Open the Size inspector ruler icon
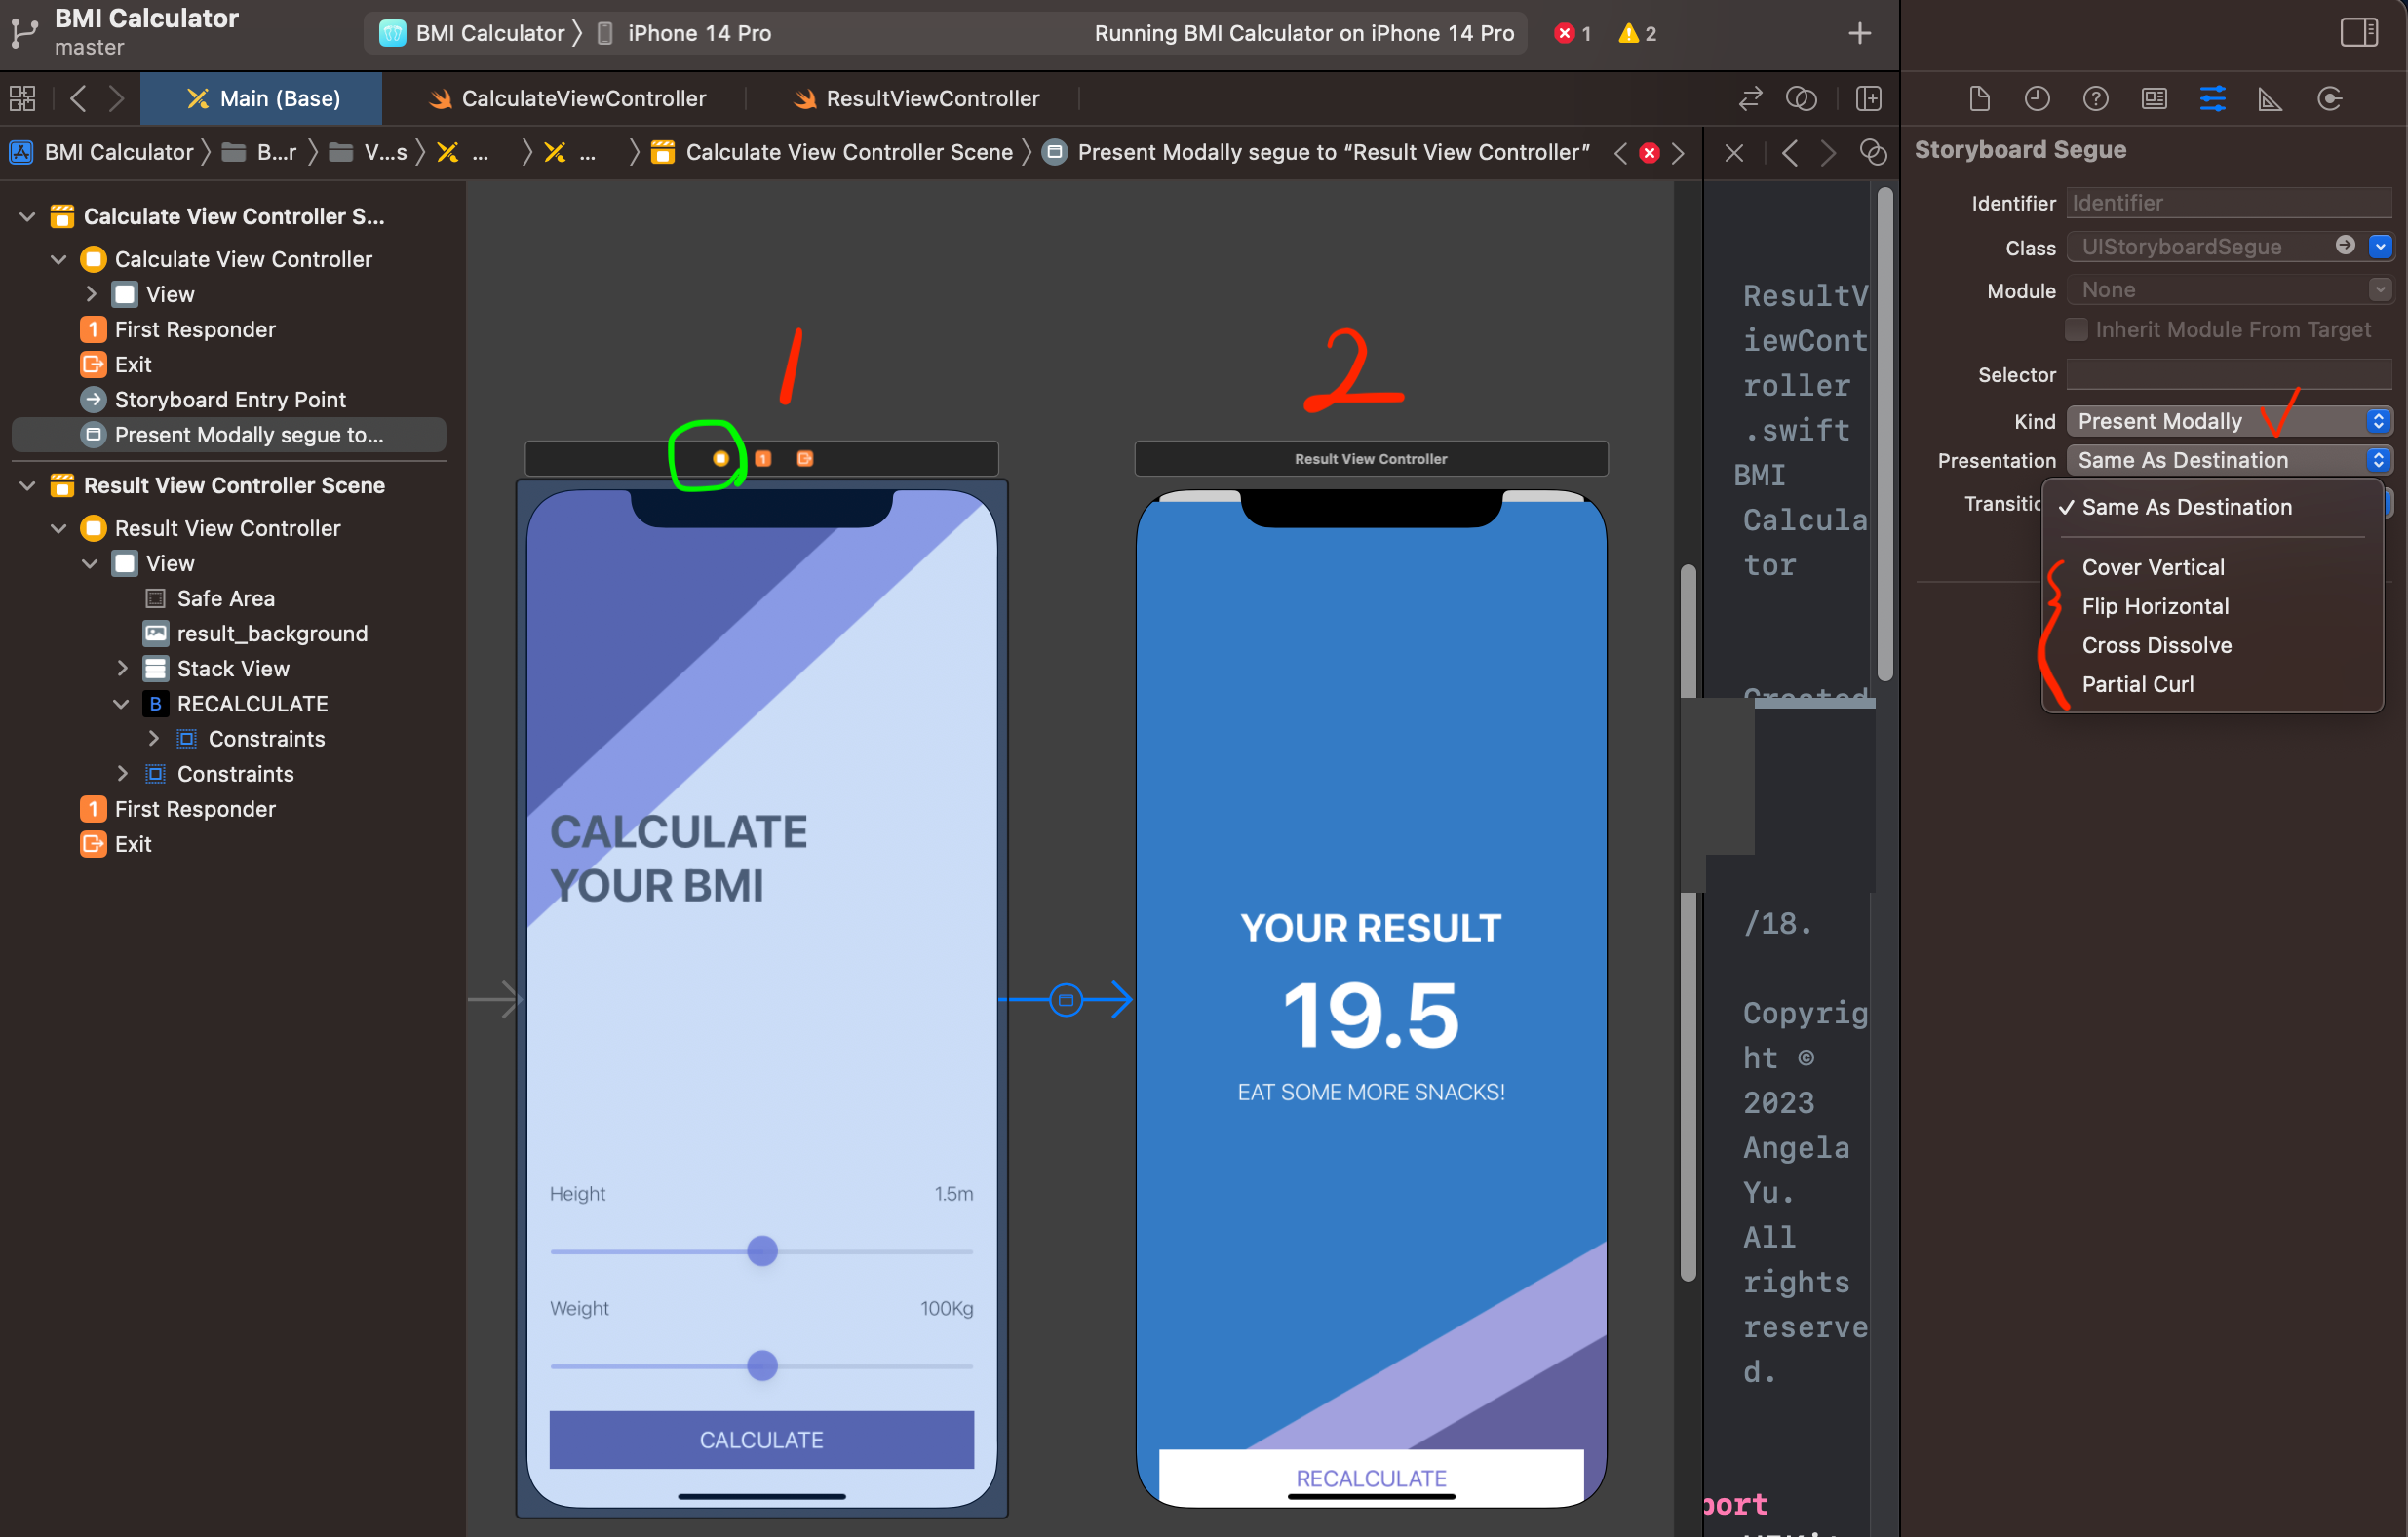 coord(2270,98)
